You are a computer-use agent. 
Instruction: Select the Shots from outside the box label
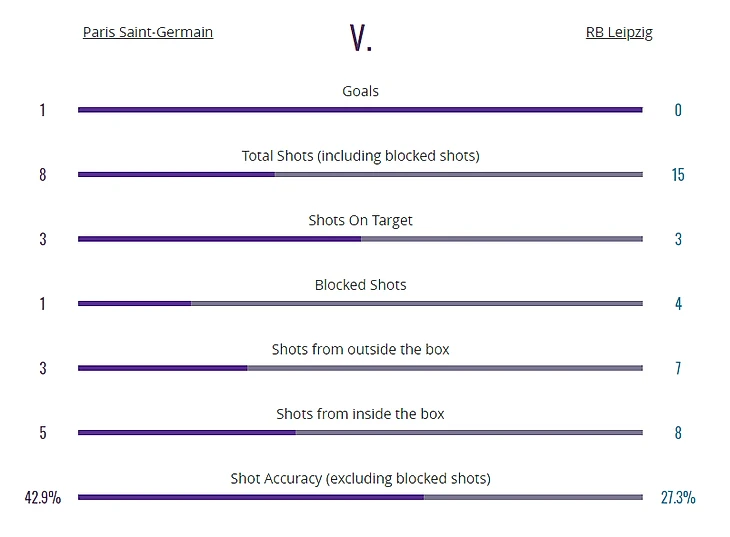point(360,349)
